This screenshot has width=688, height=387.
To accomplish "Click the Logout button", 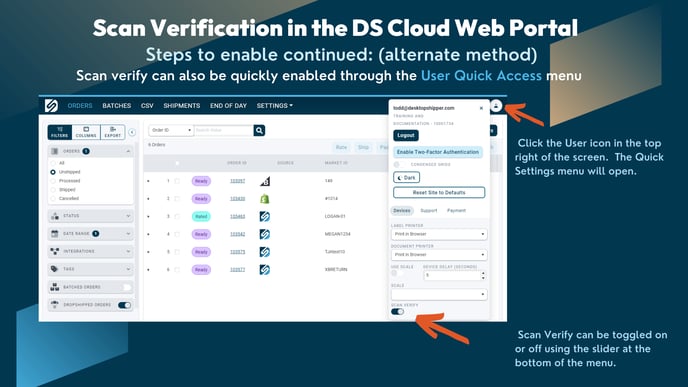I will click(406, 135).
